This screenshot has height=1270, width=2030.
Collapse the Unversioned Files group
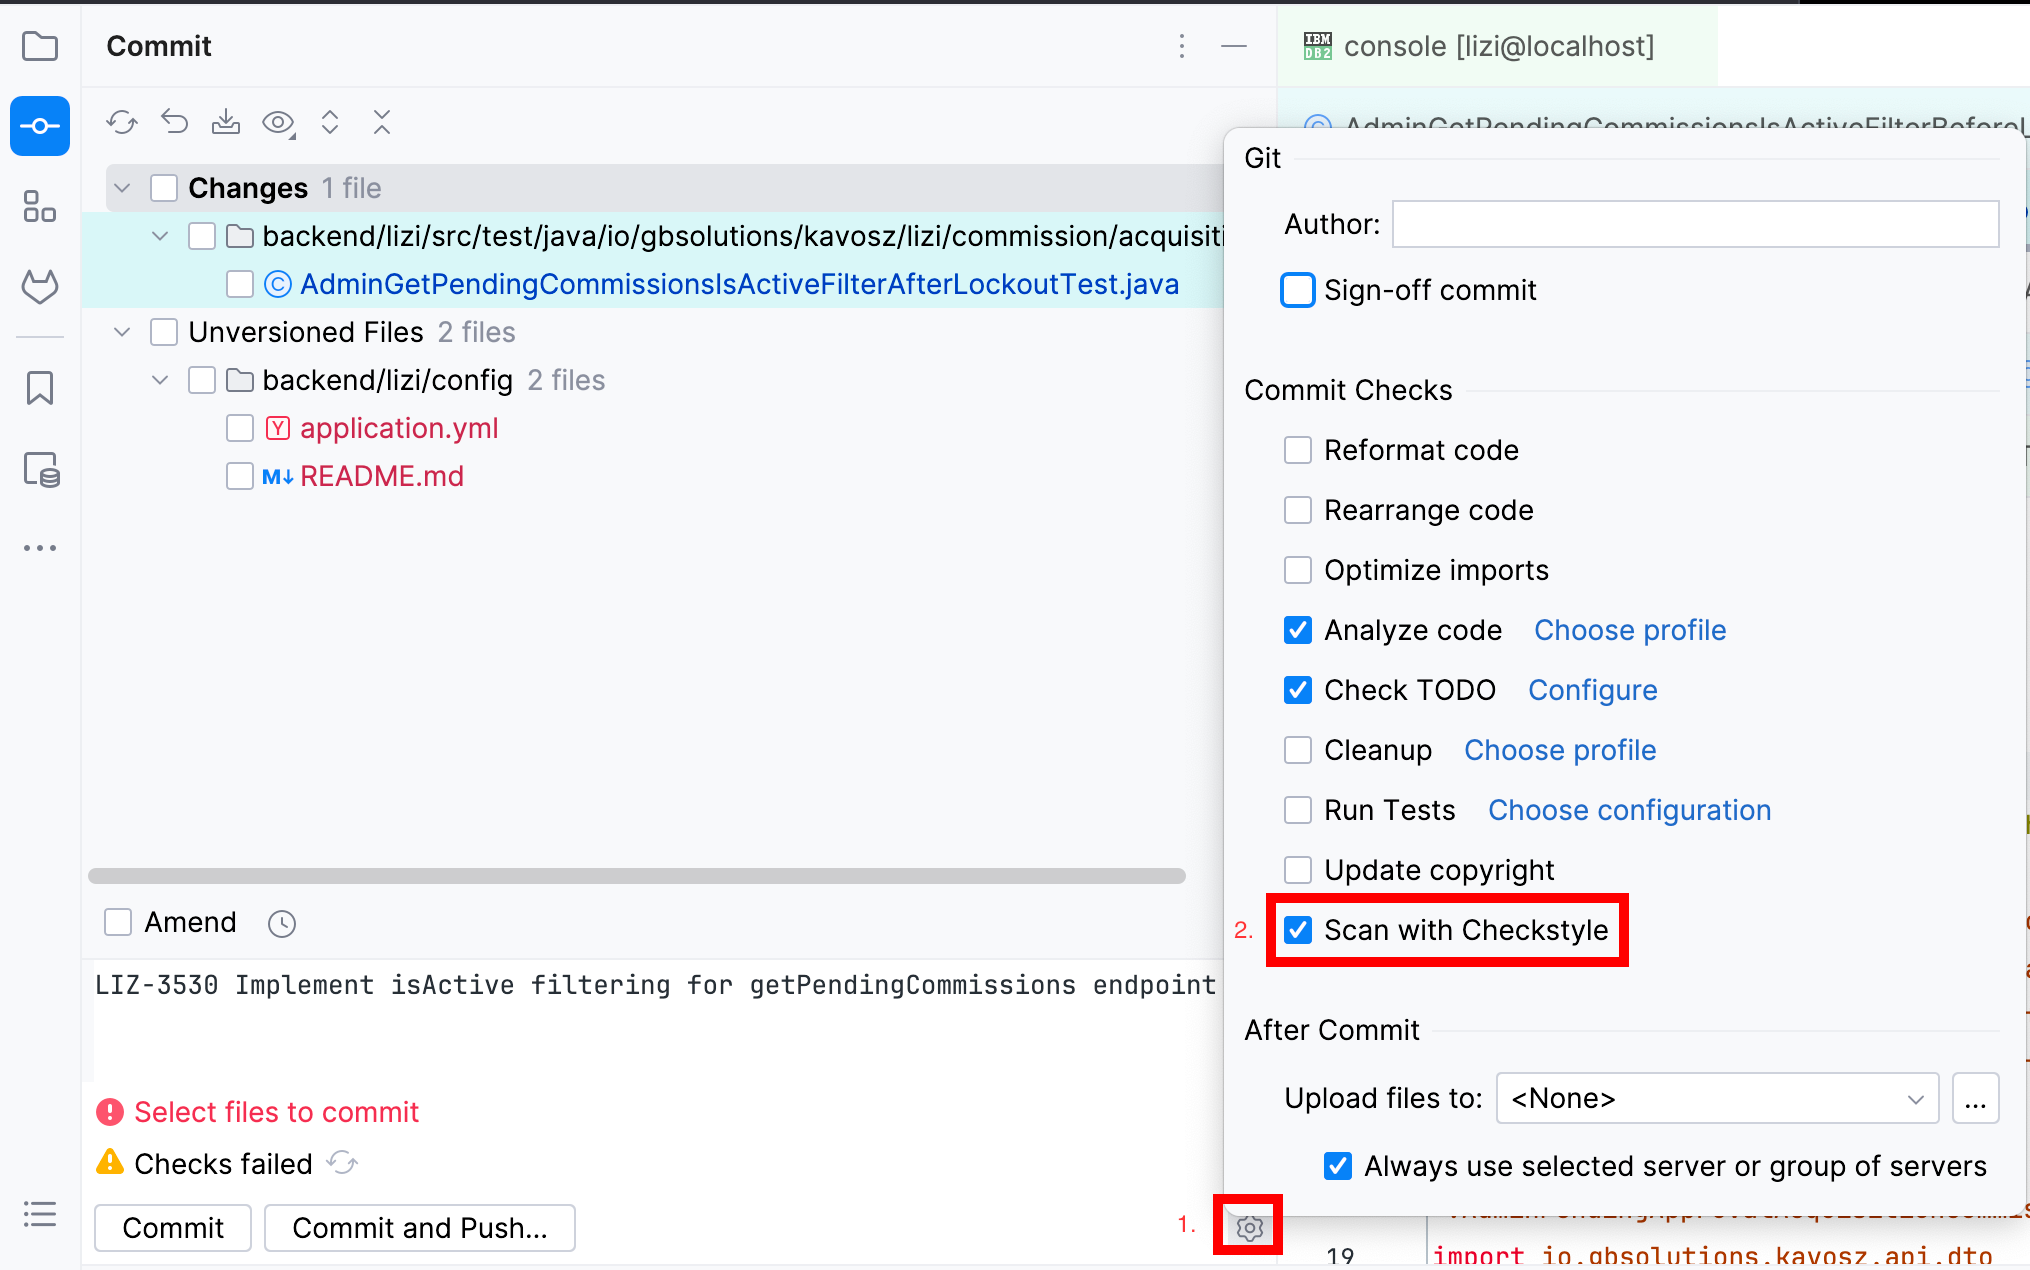(x=121, y=331)
